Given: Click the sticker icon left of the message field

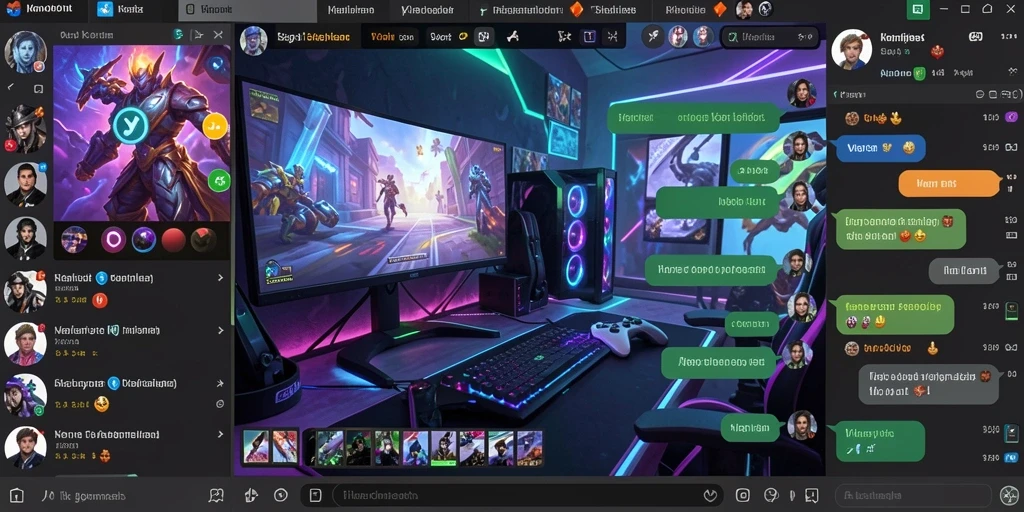Looking at the screenshot, I should [251, 496].
